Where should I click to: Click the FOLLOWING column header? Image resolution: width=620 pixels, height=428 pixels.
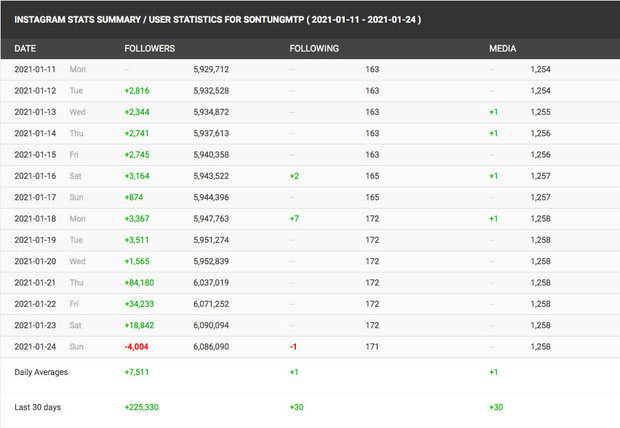click(314, 48)
